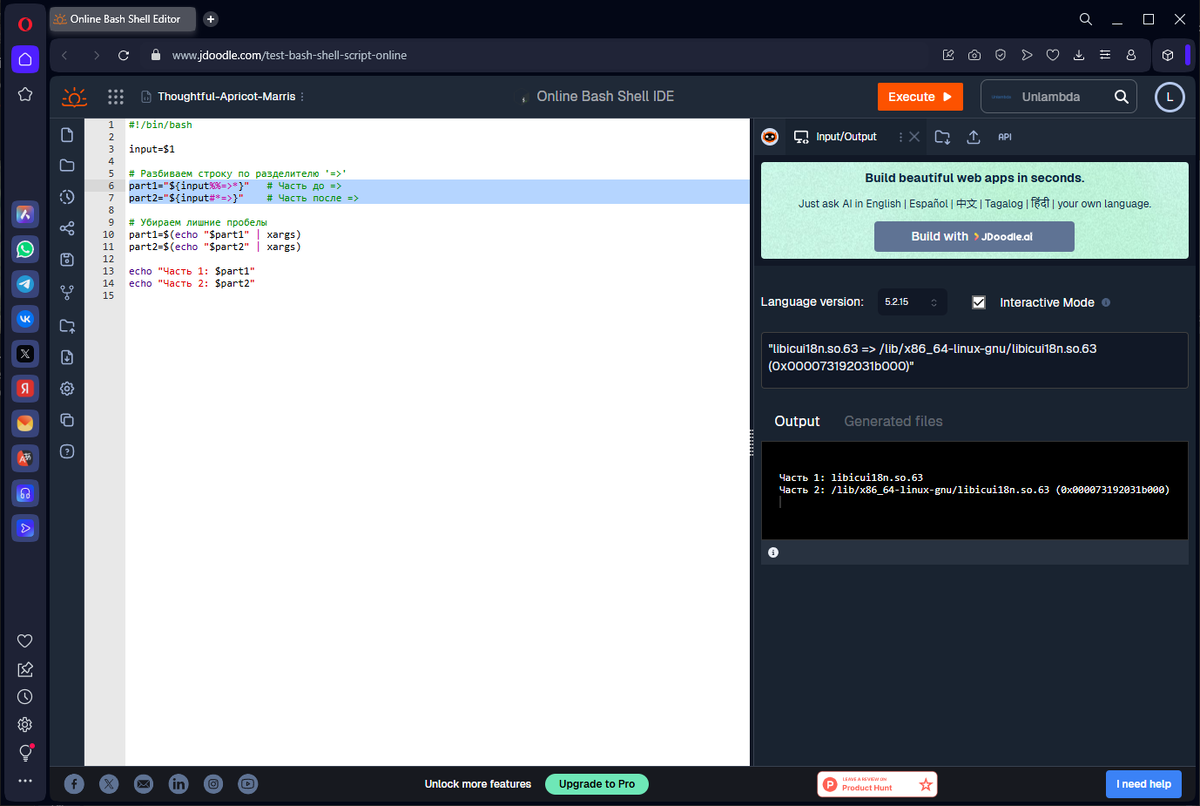The image size is (1200, 806).
Task: Open a new browser tab
Action: [211, 19]
